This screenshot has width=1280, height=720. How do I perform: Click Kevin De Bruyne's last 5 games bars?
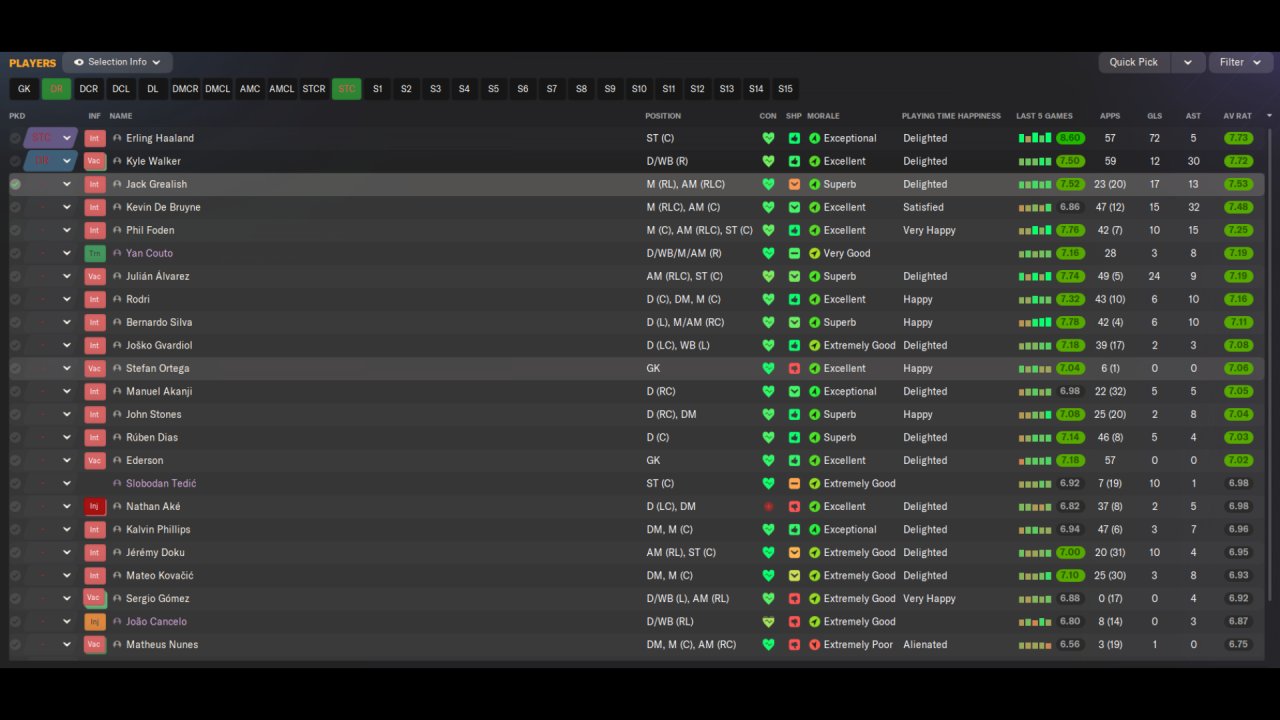click(1035, 207)
